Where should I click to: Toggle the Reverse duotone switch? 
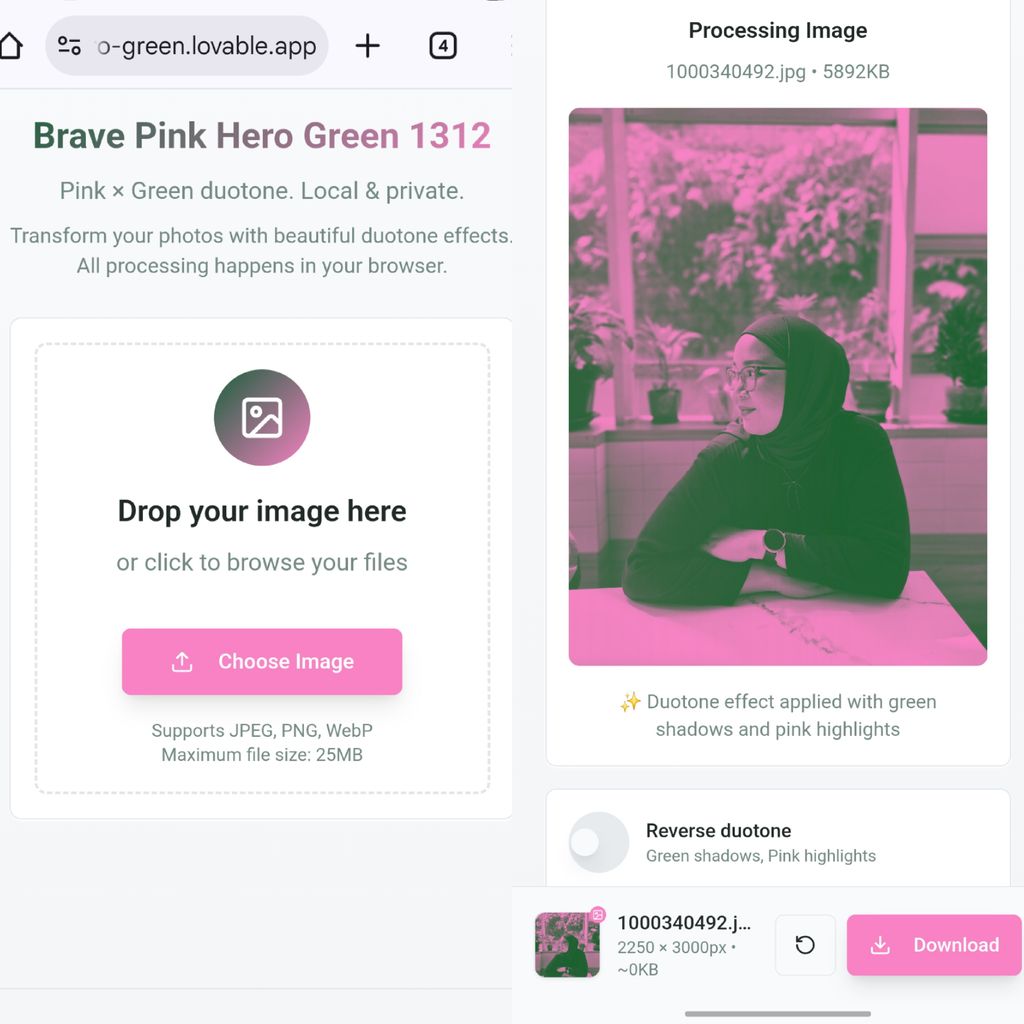598,842
